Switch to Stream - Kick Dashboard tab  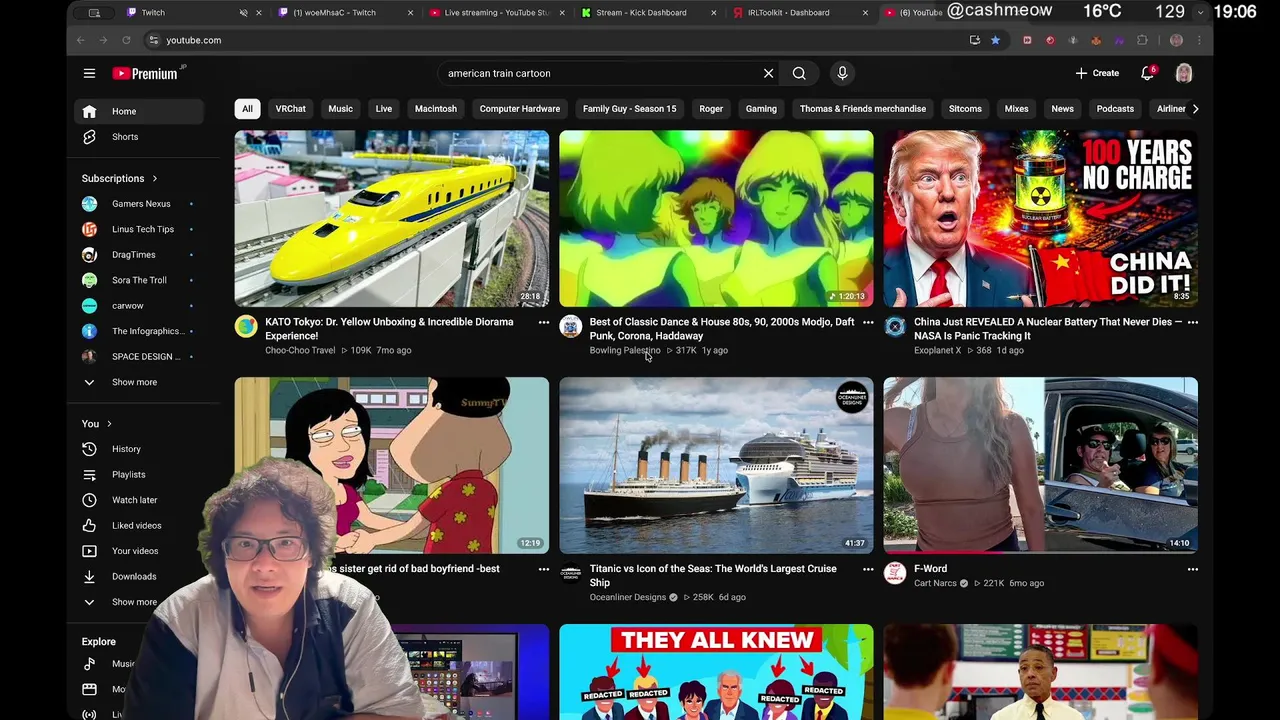coord(646,13)
